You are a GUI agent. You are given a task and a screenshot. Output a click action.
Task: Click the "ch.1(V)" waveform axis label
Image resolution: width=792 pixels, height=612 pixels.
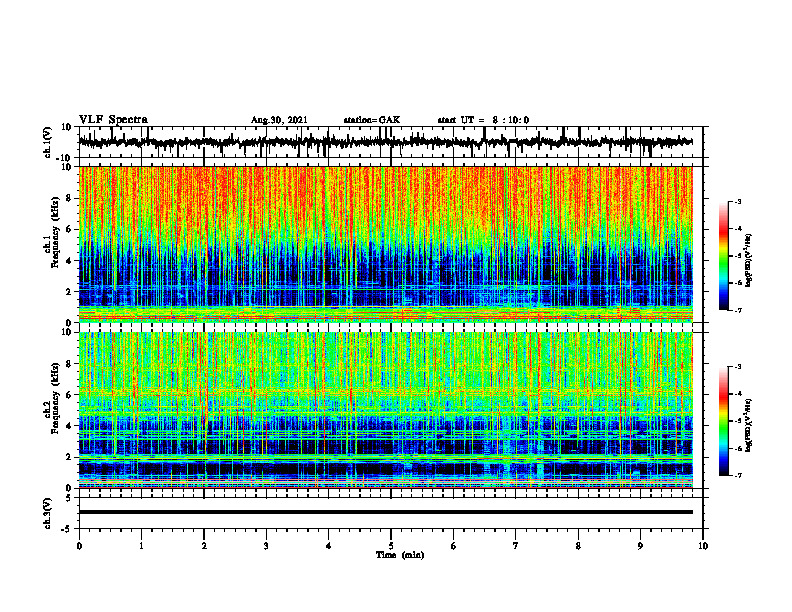(x=48, y=142)
